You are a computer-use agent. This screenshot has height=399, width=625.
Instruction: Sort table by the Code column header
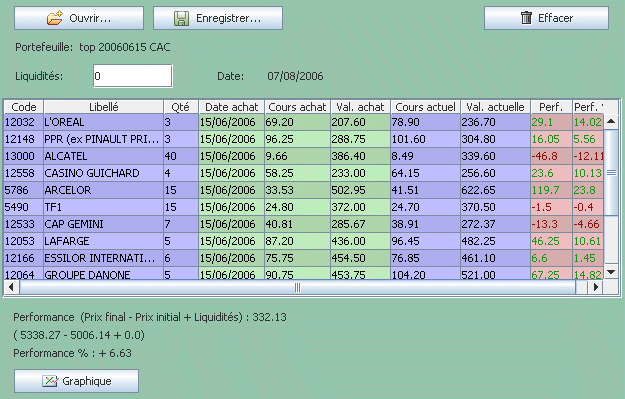coord(24,107)
